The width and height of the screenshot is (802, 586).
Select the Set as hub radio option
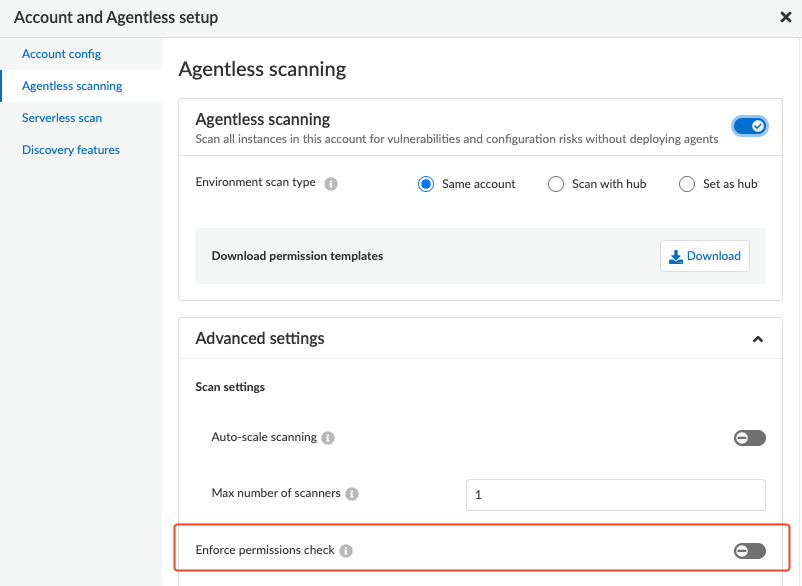tap(686, 184)
